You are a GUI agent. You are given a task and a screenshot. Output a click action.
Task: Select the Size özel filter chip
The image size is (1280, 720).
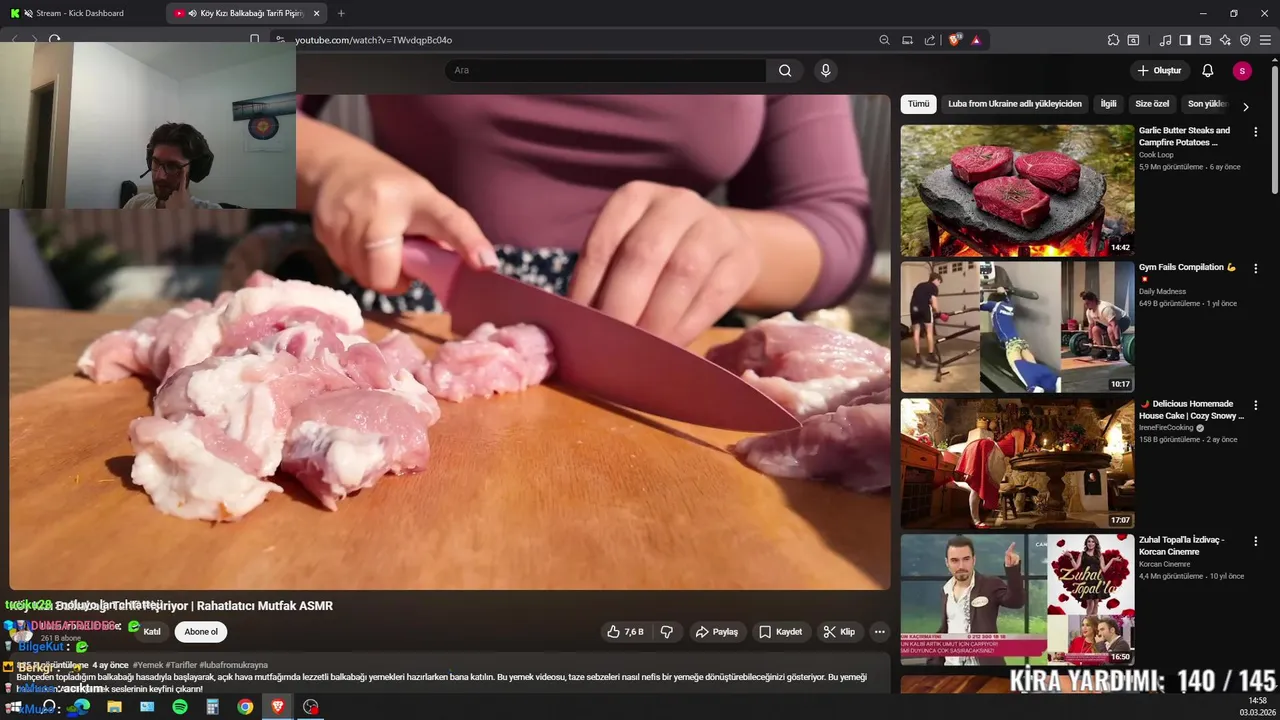1152,104
